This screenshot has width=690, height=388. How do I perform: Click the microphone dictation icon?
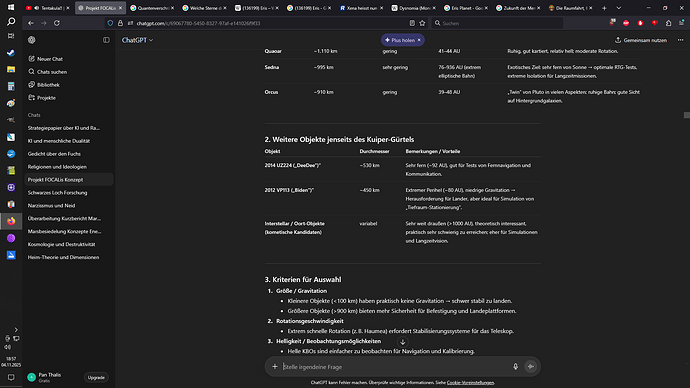515,366
